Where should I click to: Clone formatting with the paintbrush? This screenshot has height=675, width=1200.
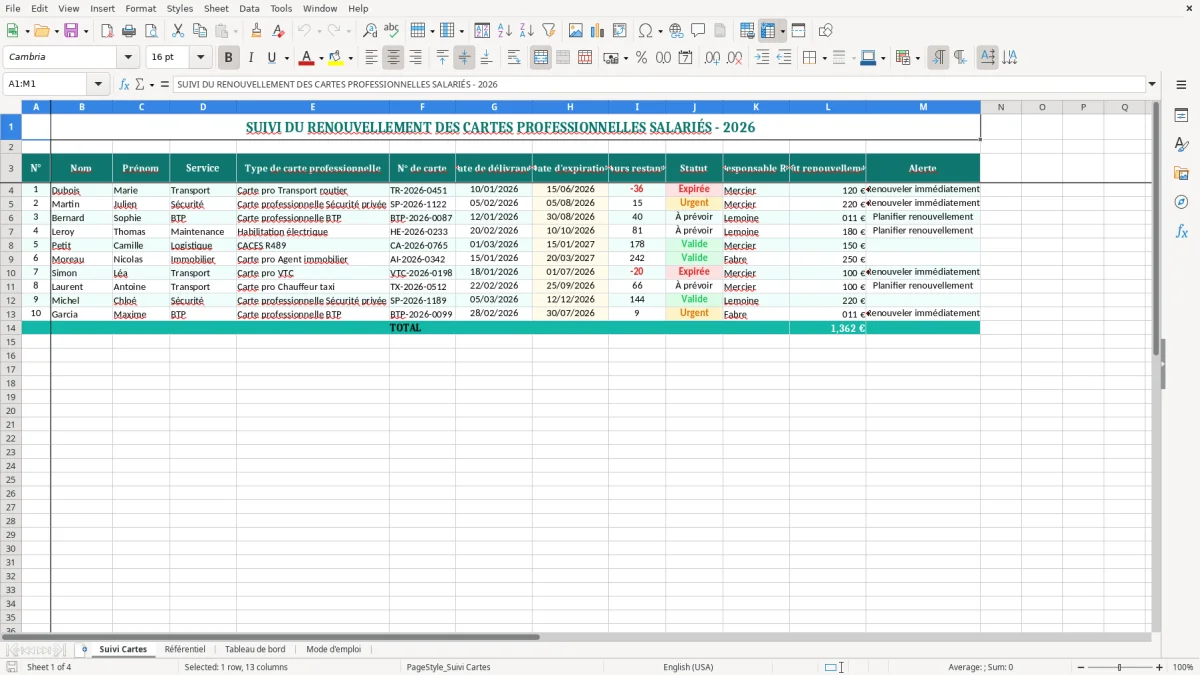tap(256, 31)
